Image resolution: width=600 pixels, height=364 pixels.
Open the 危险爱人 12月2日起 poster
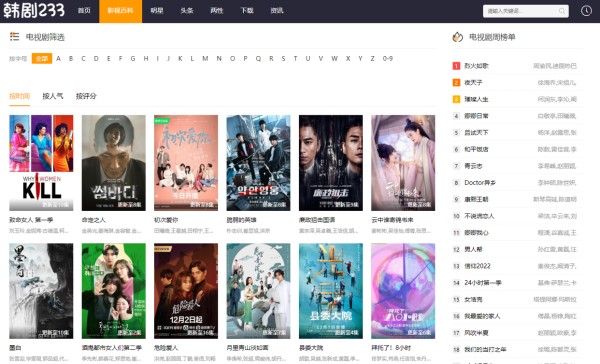point(186,291)
